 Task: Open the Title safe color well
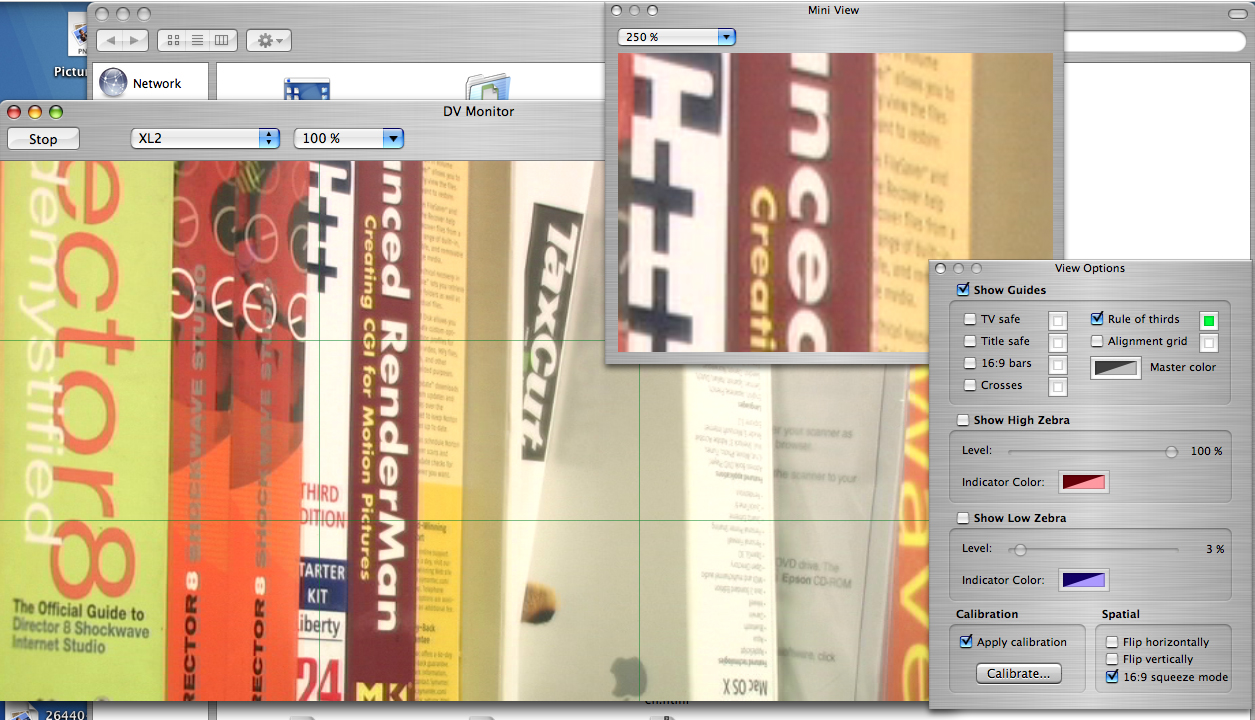pyautogui.click(x=1058, y=343)
